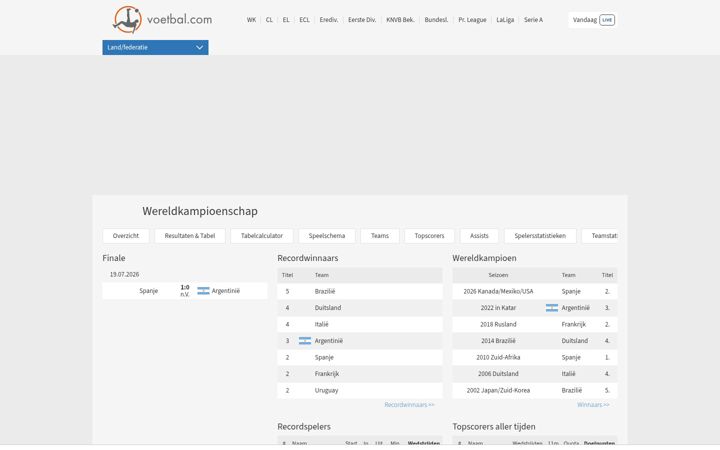Click 2026 Kanada/Mexiko/USA season

point(498,291)
